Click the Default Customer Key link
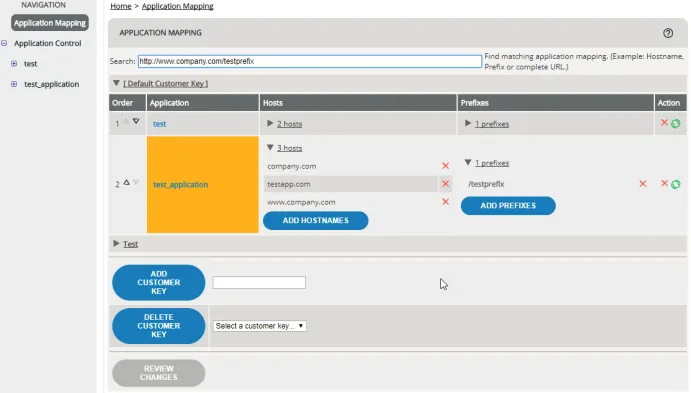 pyautogui.click(x=166, y=83)
